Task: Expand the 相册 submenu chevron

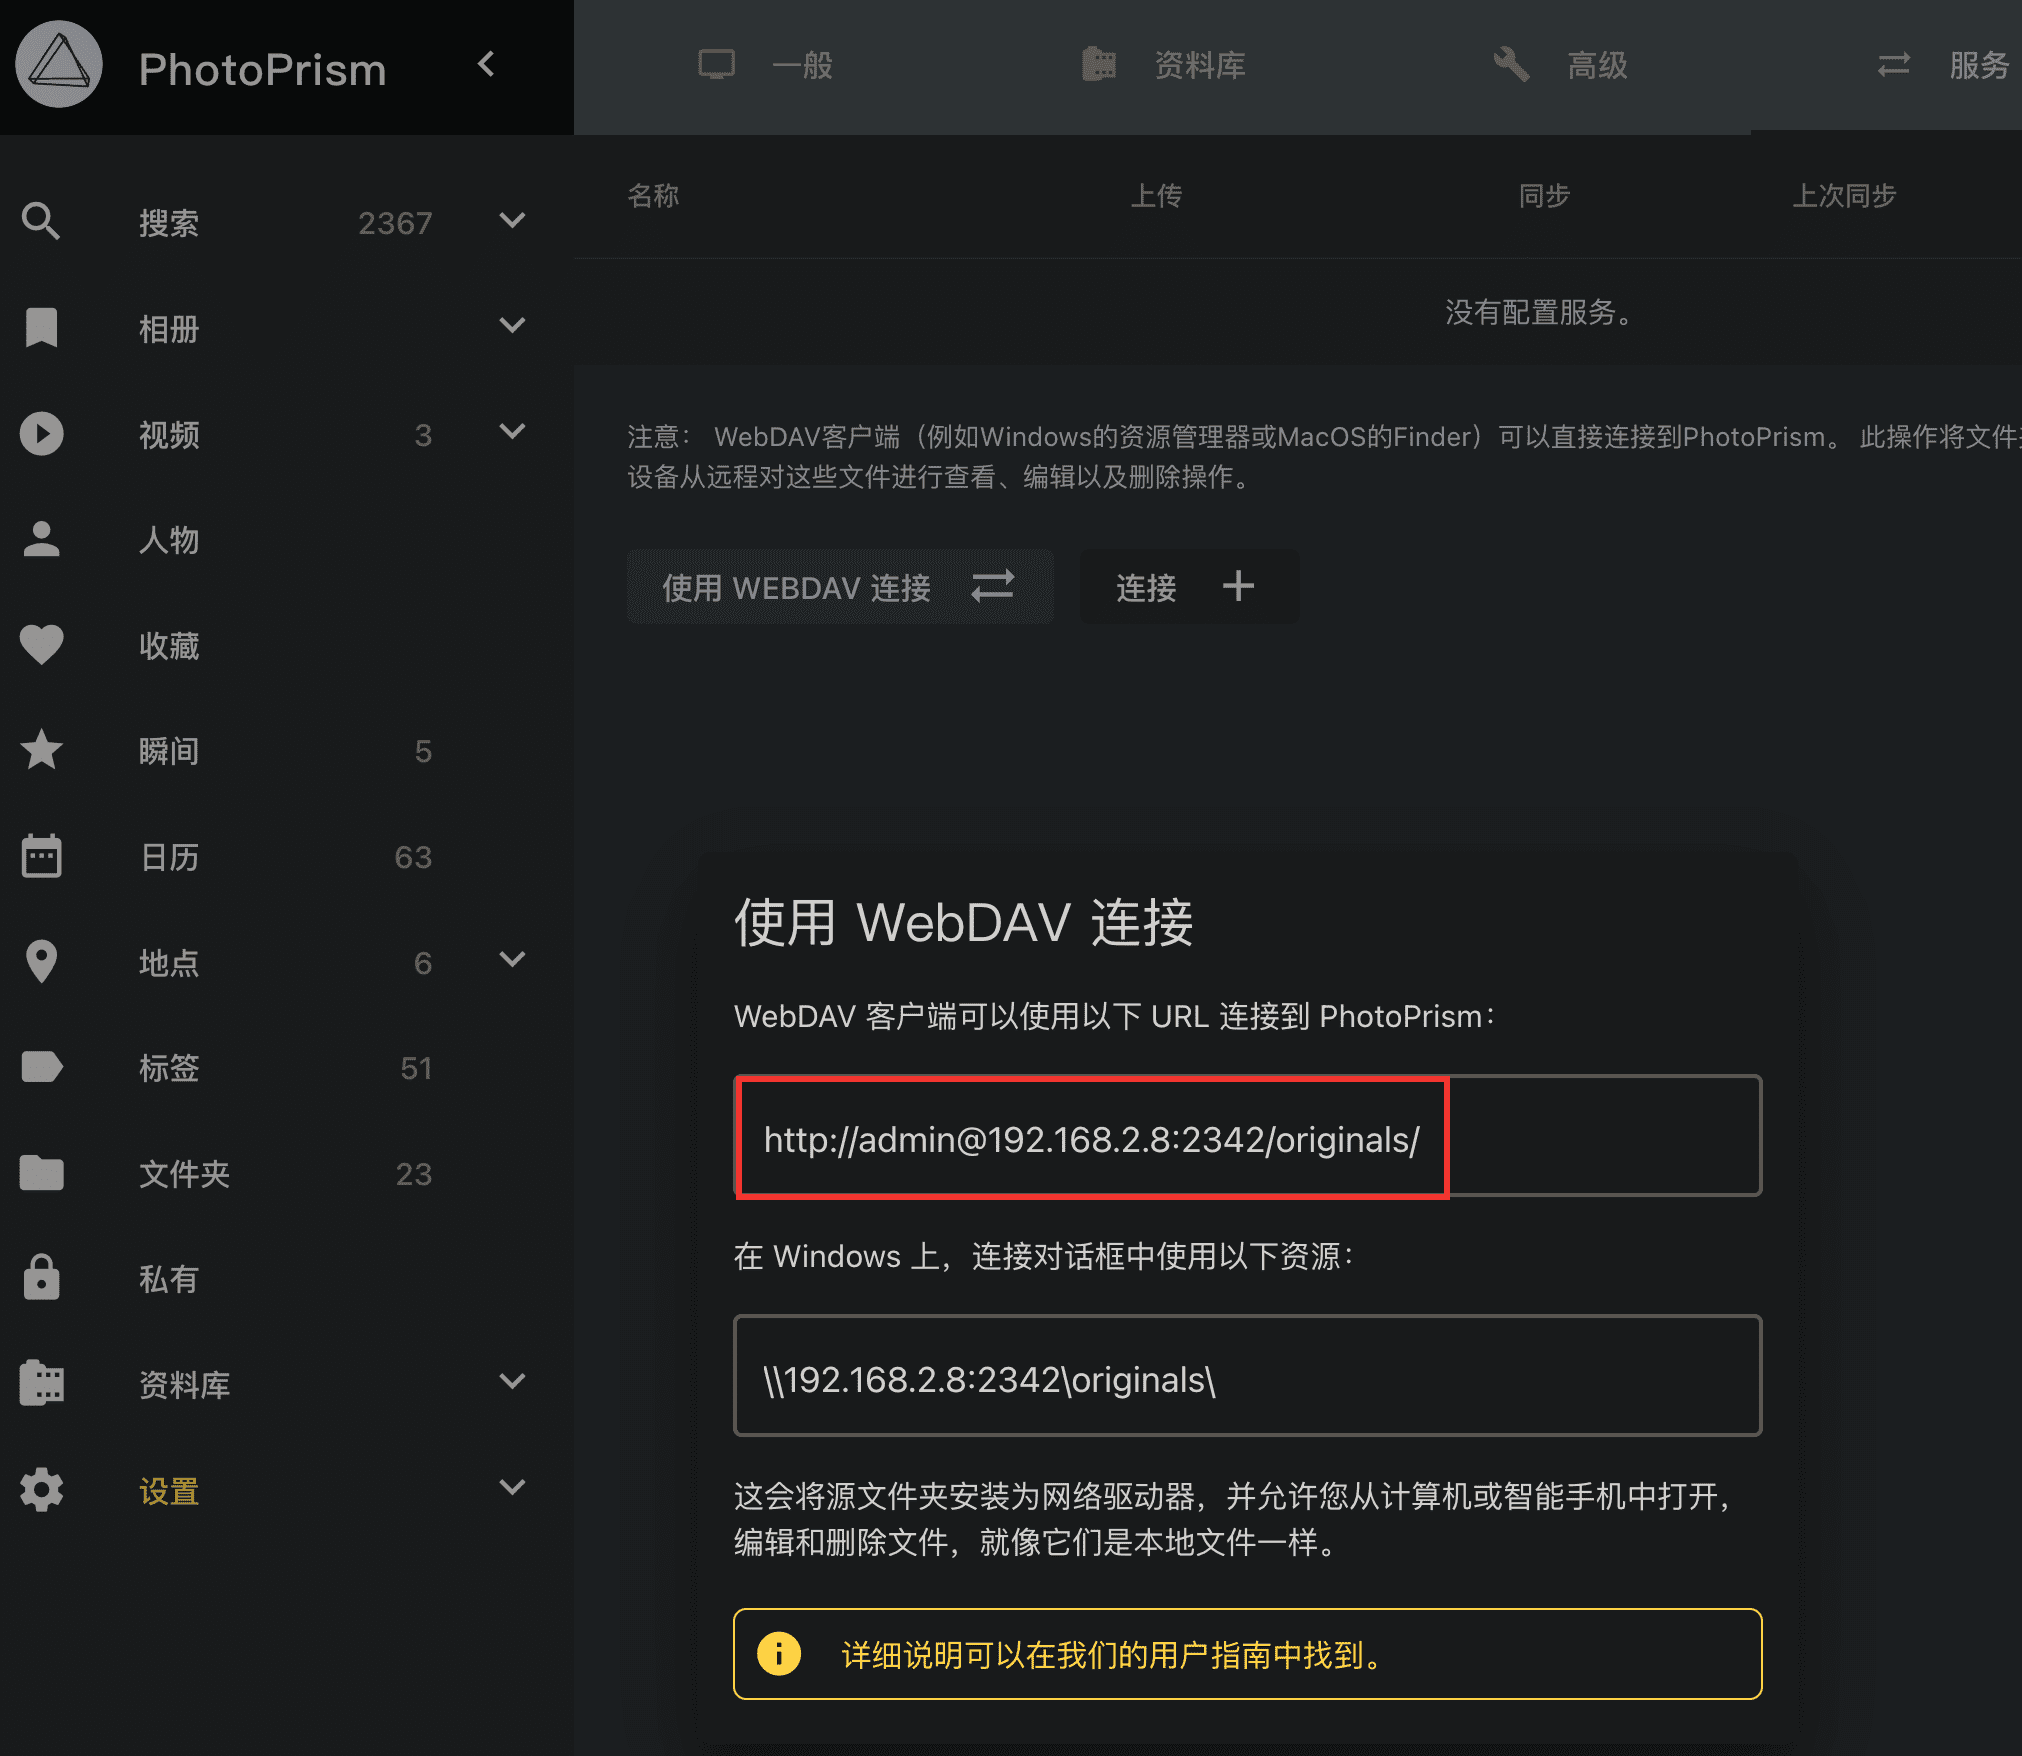Action: coord(512,326)
